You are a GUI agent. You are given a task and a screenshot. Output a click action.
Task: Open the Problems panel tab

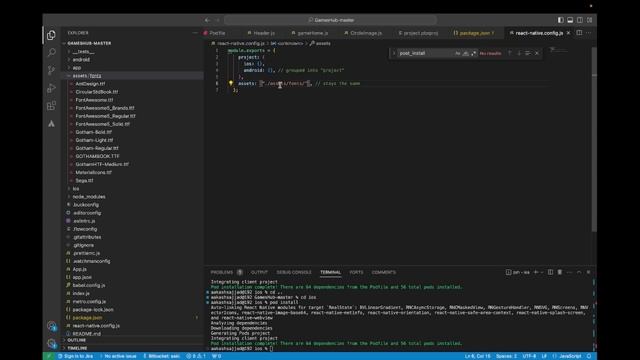[222, 272]
